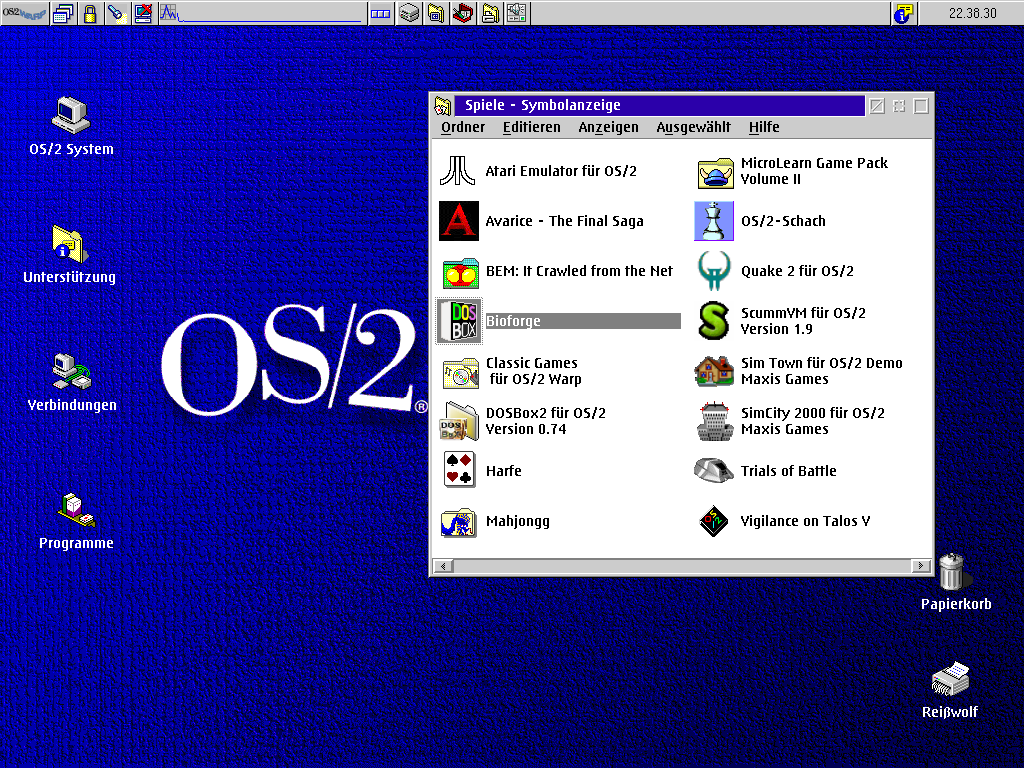
Task: Open the window list in WarpCenter
Action: coord(63,13)
